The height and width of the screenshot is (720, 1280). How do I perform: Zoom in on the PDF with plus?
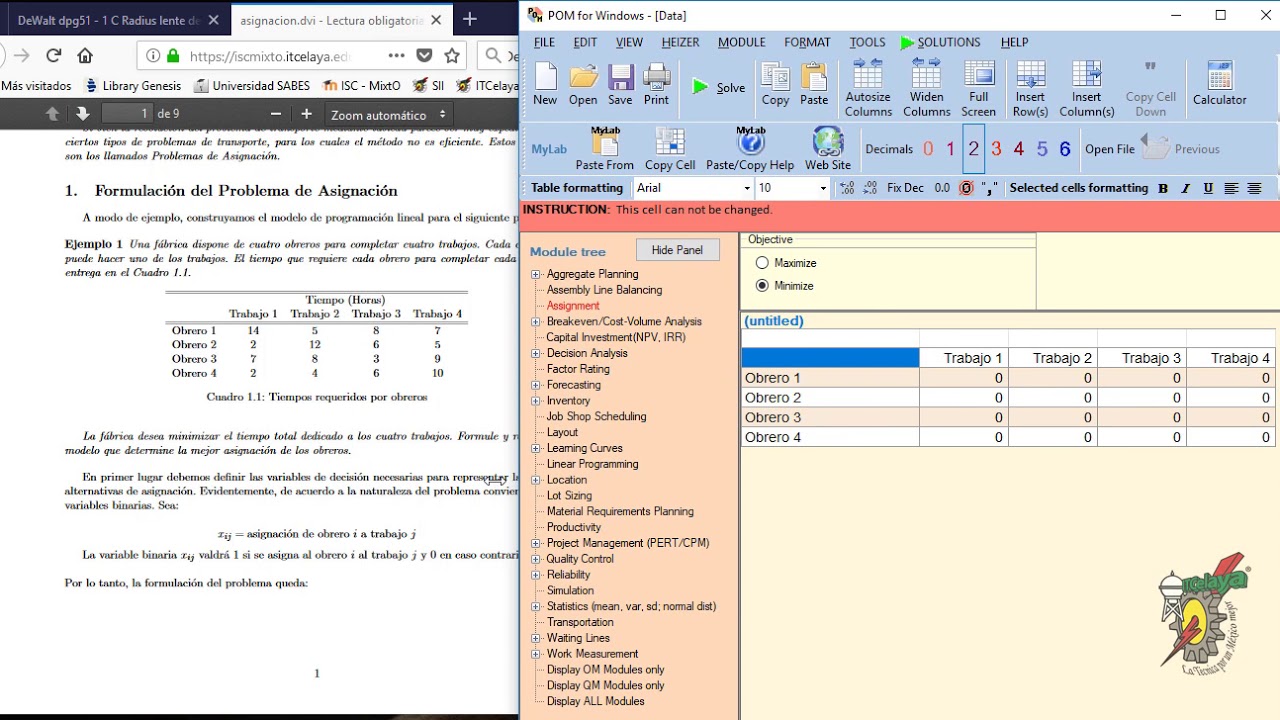[306, 114]
